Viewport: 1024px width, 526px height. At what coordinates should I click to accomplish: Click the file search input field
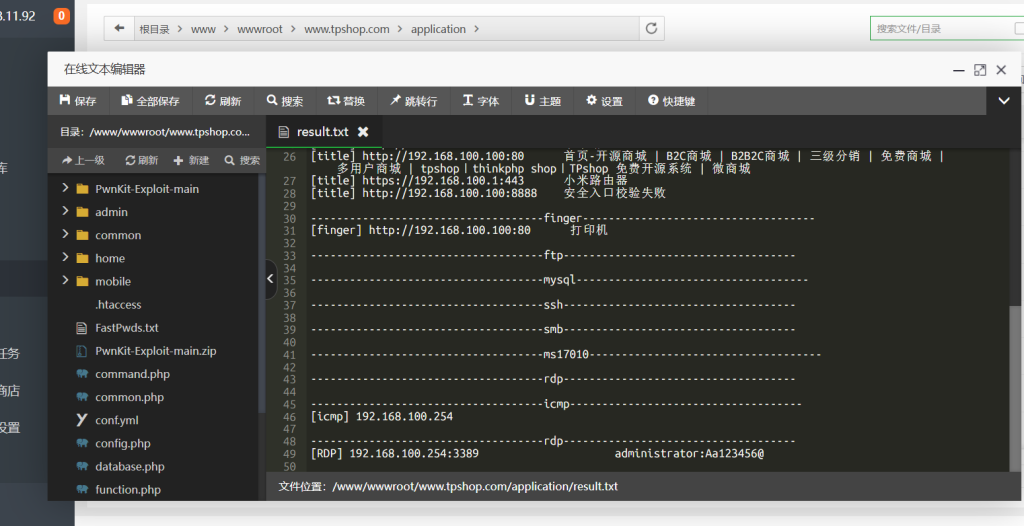tap(940, 29)
